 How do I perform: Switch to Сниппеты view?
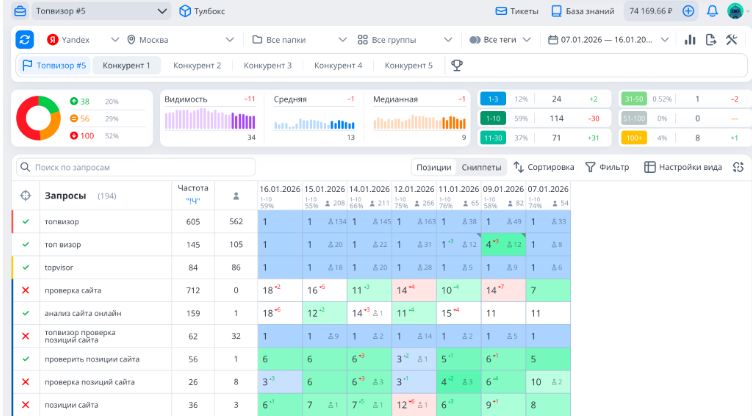[x=481, y=167]
